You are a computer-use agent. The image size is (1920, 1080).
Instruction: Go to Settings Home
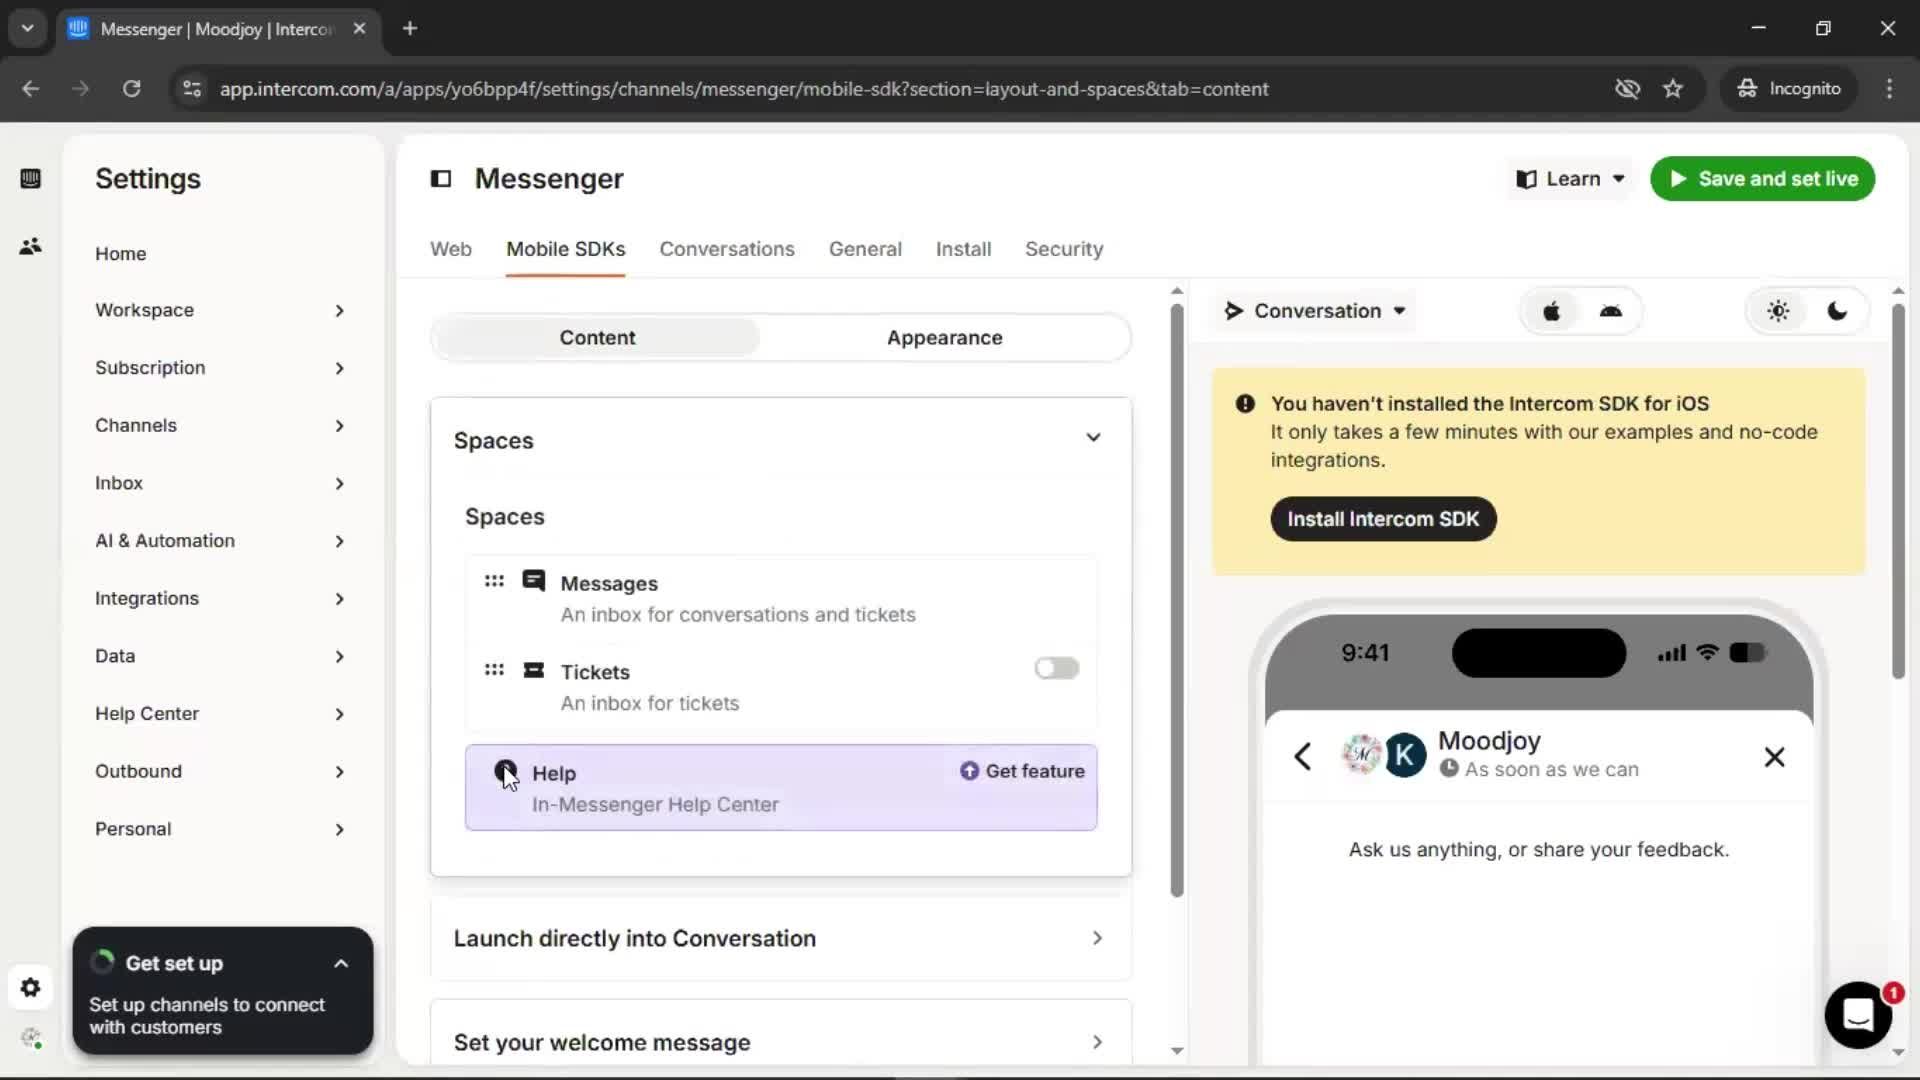pyautogui.click(x=121, y=254)
